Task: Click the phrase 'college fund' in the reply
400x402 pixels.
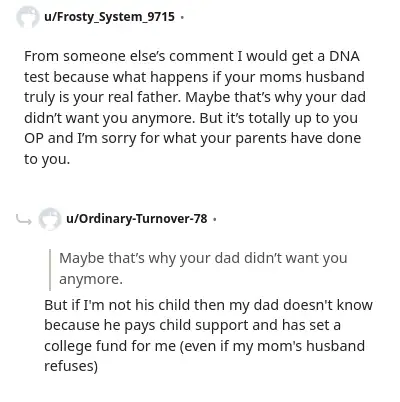Action: [86, 346]
